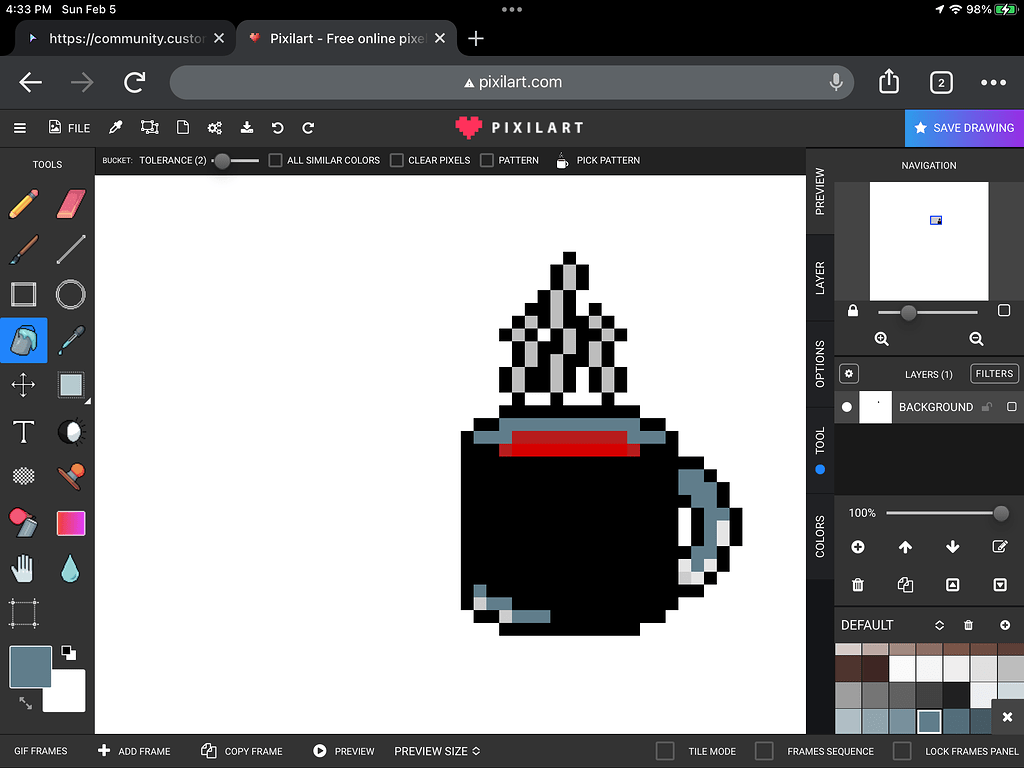This screenshot has height=768, width=1024.
Task: Hide the Background layer visibility
Action: click(x=846, y=407)
